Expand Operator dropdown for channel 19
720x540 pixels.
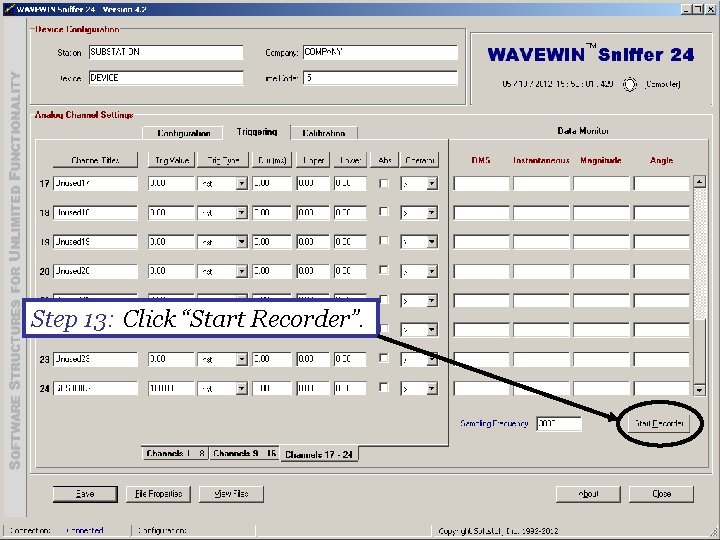tap(432, 242)
